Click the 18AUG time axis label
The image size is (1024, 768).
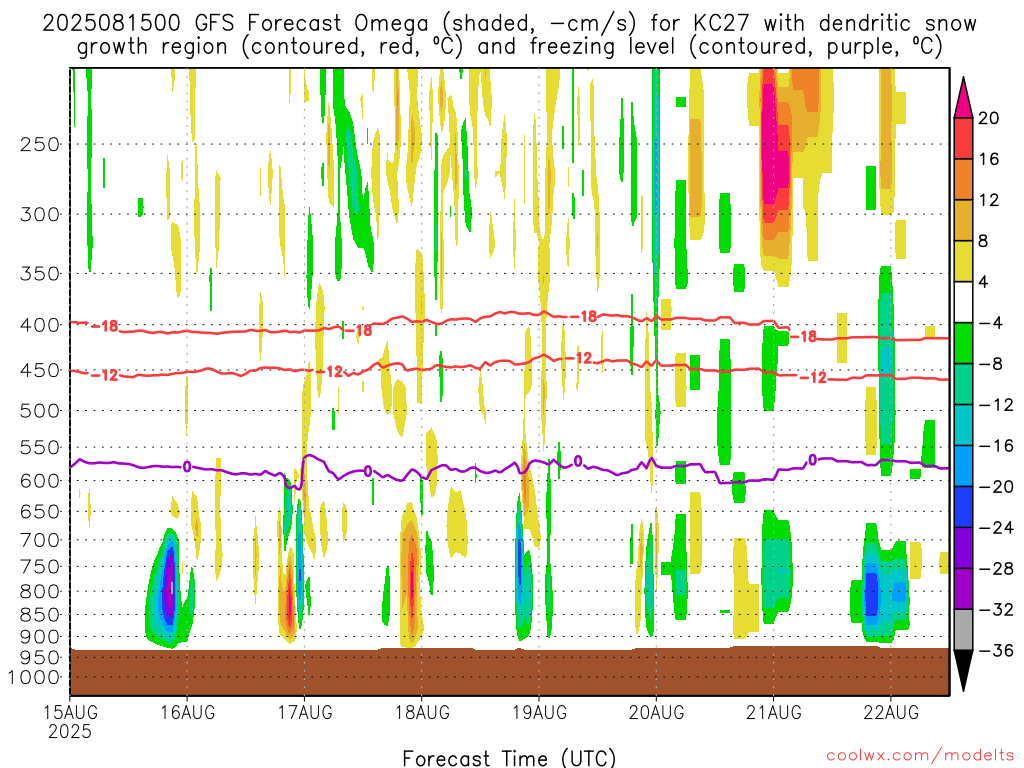[422, 712]
